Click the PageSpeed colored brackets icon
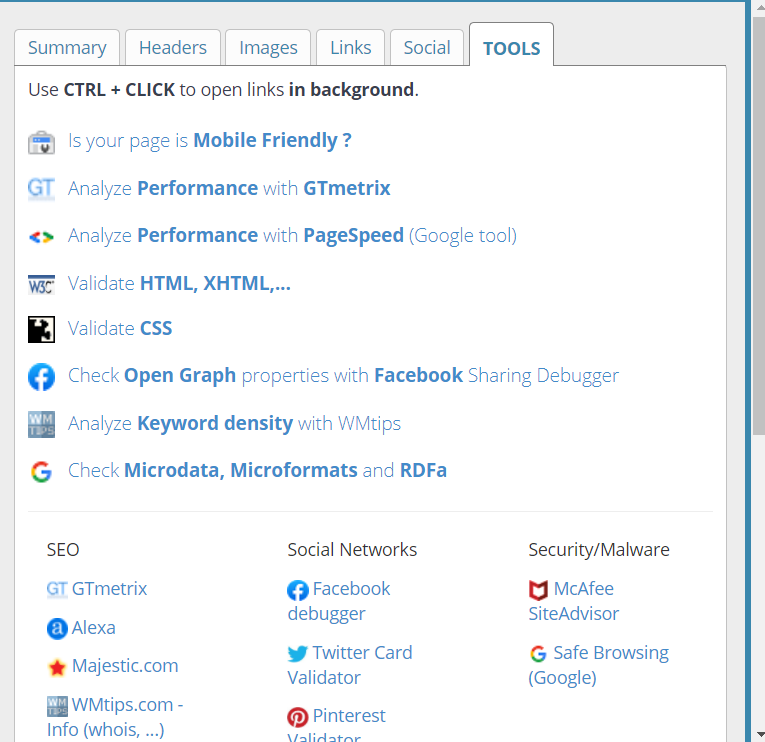This screenshot has height=742, width=765. click(41, 237)
